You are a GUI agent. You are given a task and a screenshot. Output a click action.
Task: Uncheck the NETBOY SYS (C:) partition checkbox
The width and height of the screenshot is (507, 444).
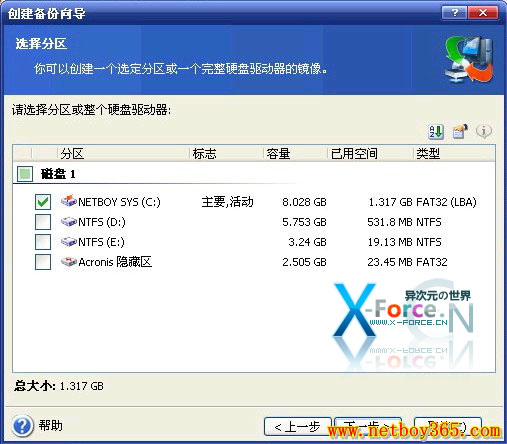tap(43, 202)
